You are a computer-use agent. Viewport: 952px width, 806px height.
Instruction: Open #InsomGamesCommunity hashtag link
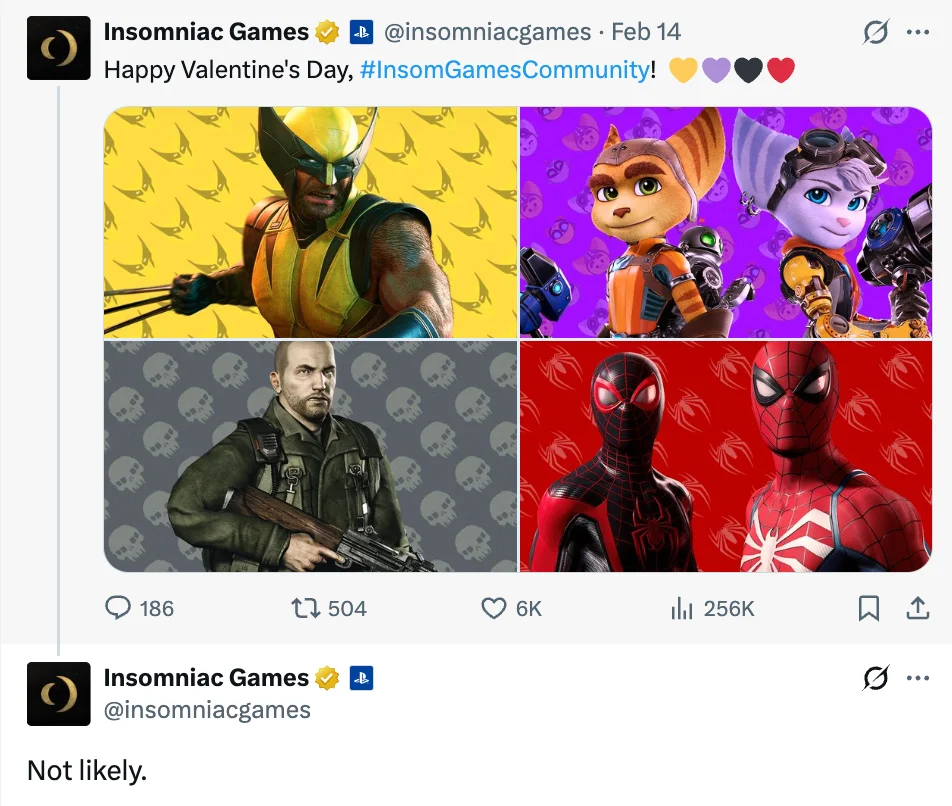tap(503, 70)
